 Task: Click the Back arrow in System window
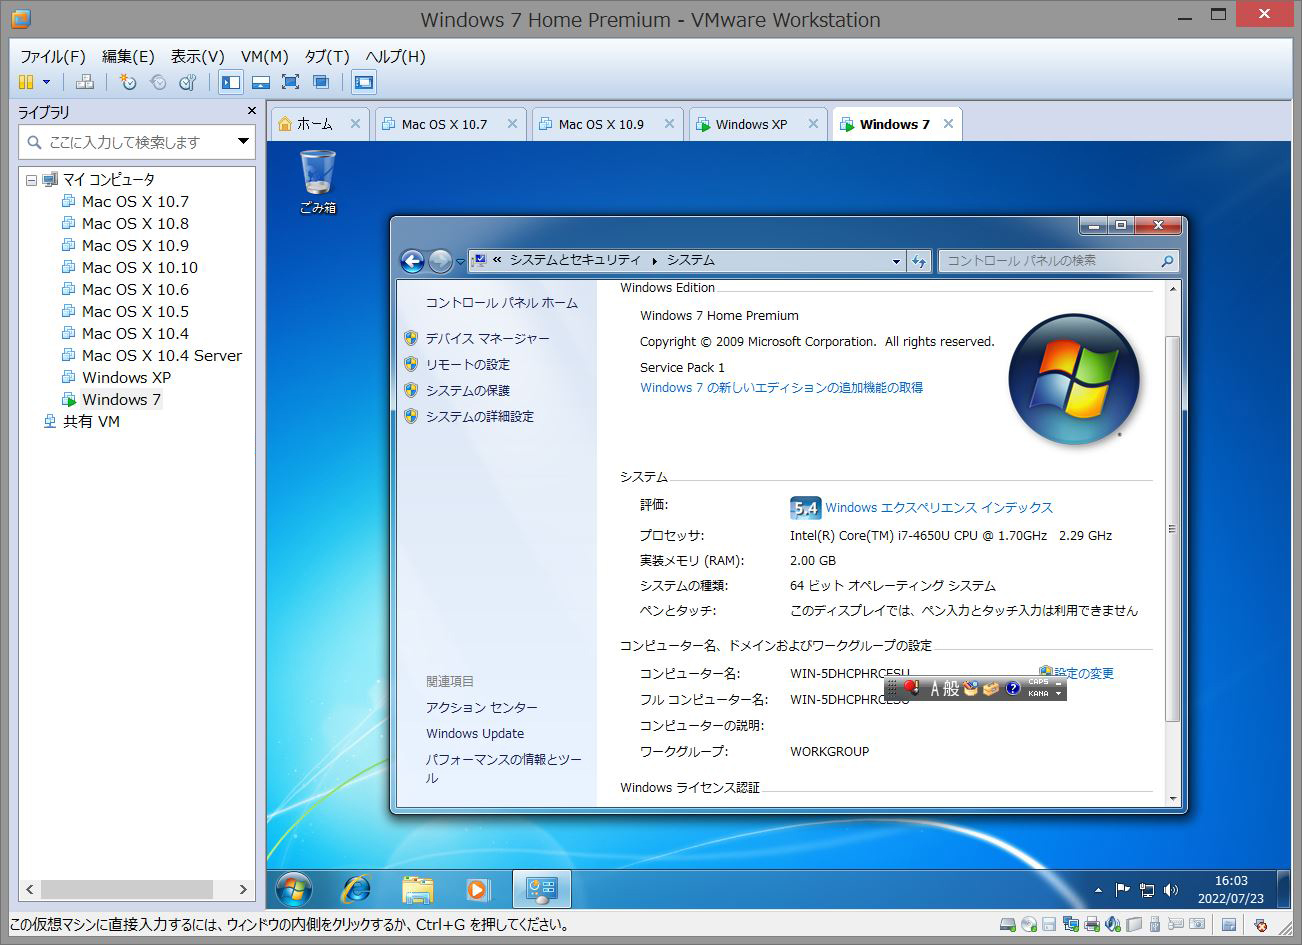[412, 261]
